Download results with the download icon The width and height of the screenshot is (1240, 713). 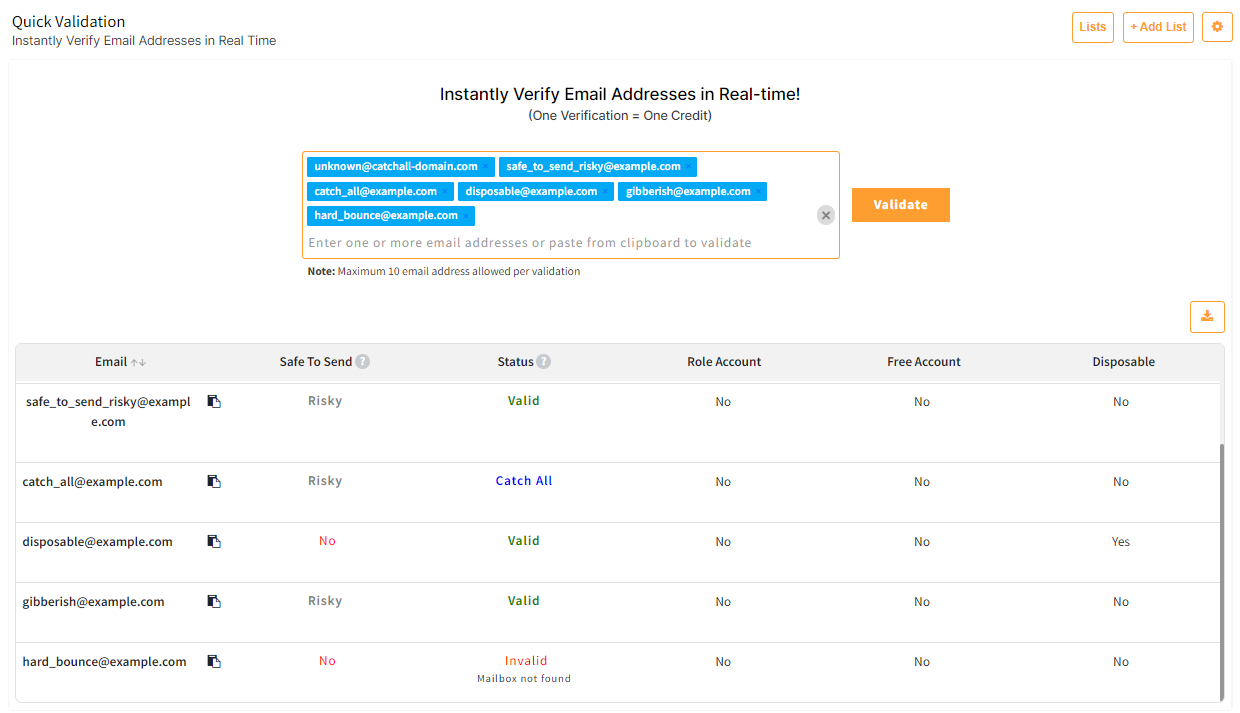pos(1207,317)
